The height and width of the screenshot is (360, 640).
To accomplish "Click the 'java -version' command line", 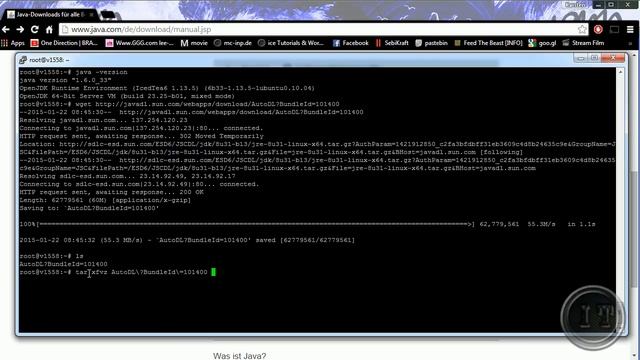I will coord(73,72).
